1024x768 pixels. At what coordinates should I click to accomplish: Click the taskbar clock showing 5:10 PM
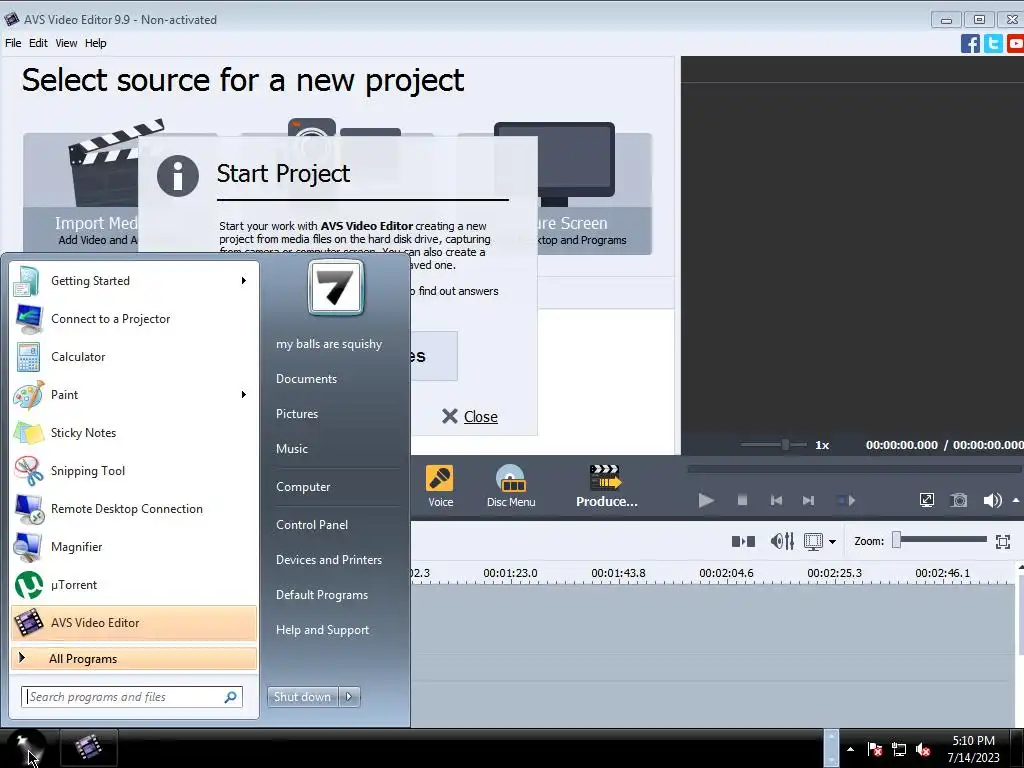click(x=974, y=749)
